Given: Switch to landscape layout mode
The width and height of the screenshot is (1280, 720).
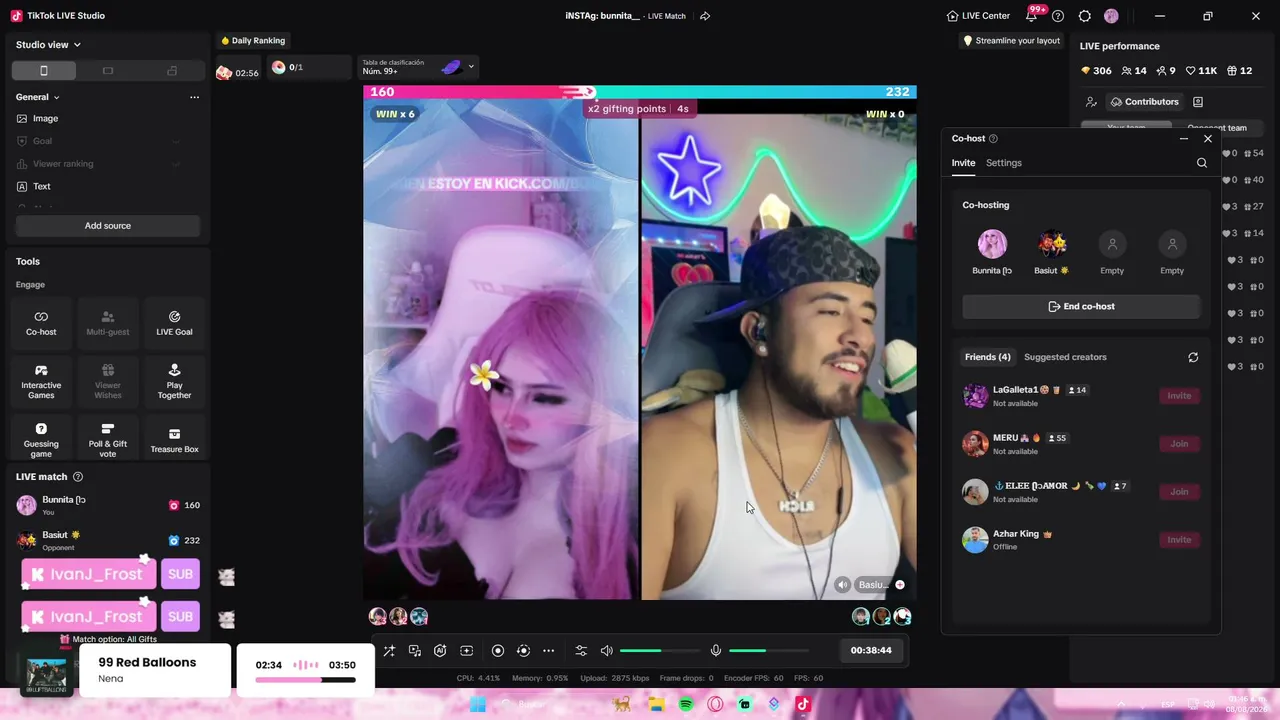Looking at the screenshot, I should (x=108, y=70).
